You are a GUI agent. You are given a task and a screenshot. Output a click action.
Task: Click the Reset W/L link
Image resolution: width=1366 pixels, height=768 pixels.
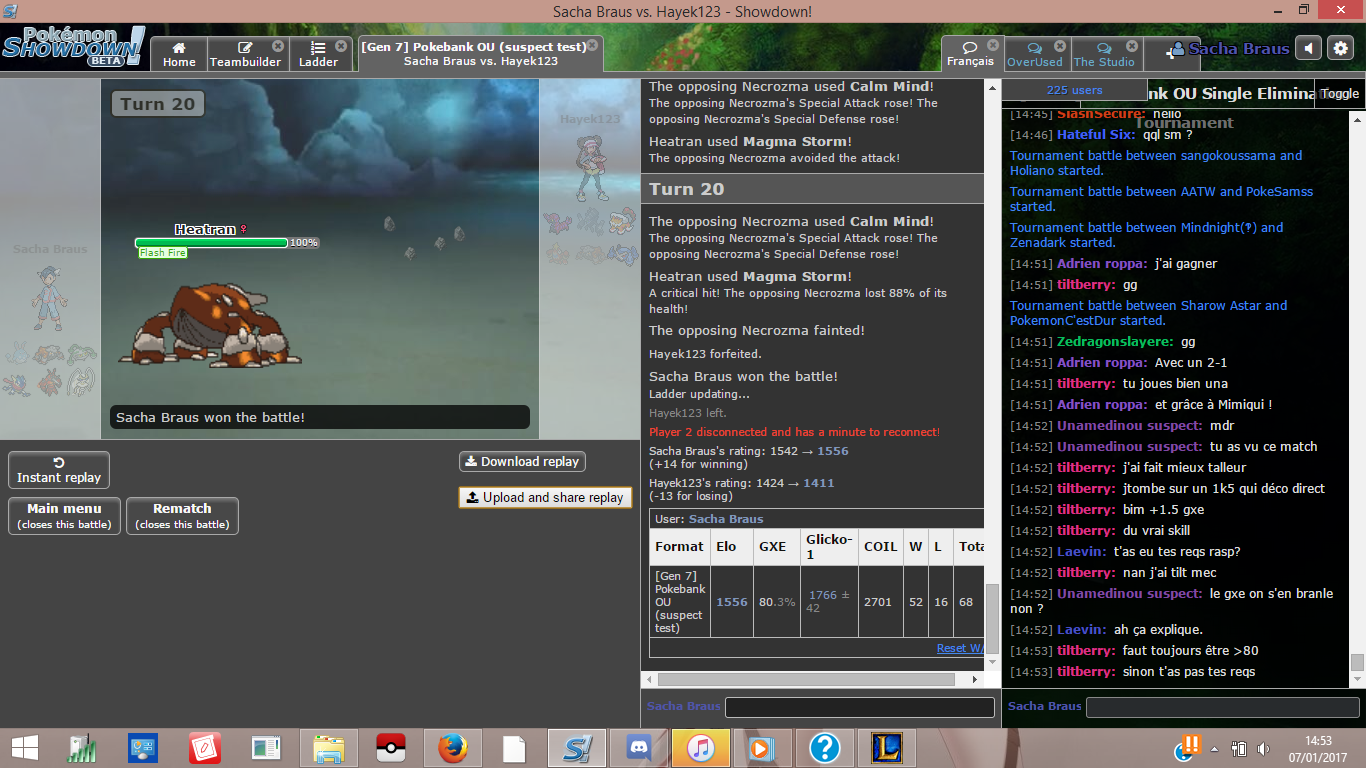click(x=961, y=648)
